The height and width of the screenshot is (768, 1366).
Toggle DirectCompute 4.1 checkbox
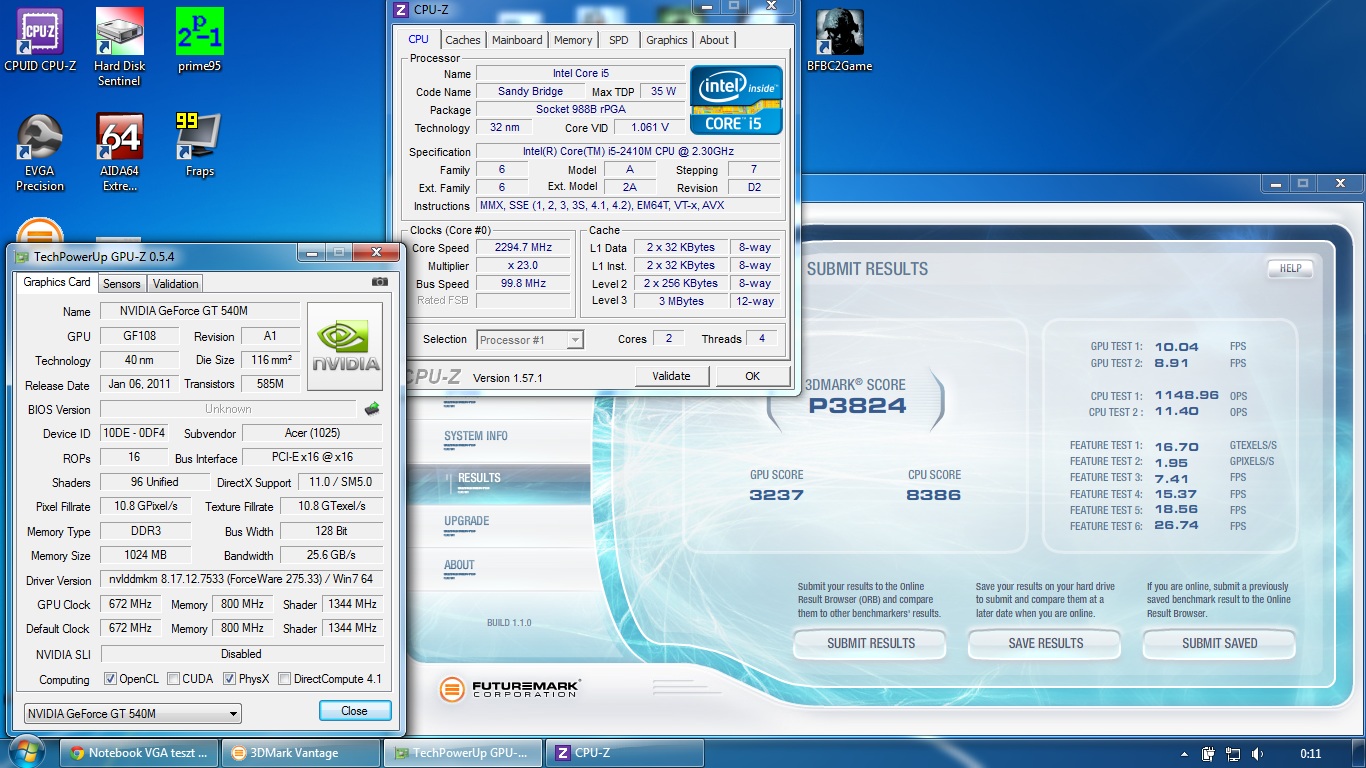click(x=285, y=679)
